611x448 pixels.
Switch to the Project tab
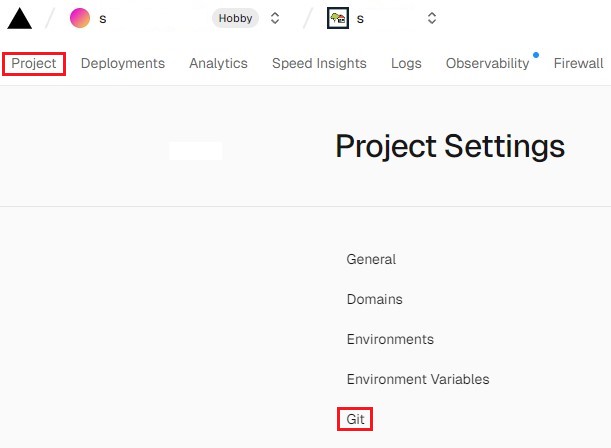pos(34,63)
